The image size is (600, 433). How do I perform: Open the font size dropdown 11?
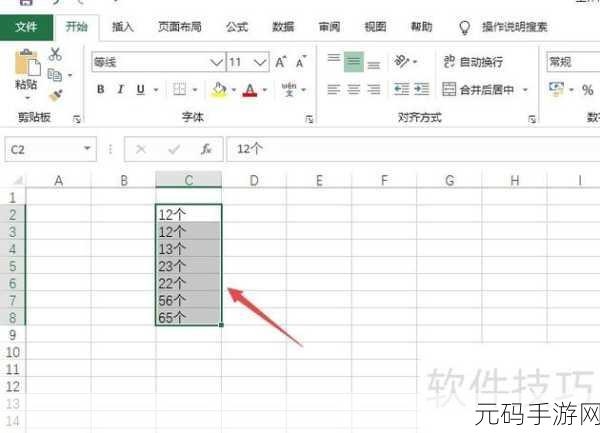pos(260,62)
